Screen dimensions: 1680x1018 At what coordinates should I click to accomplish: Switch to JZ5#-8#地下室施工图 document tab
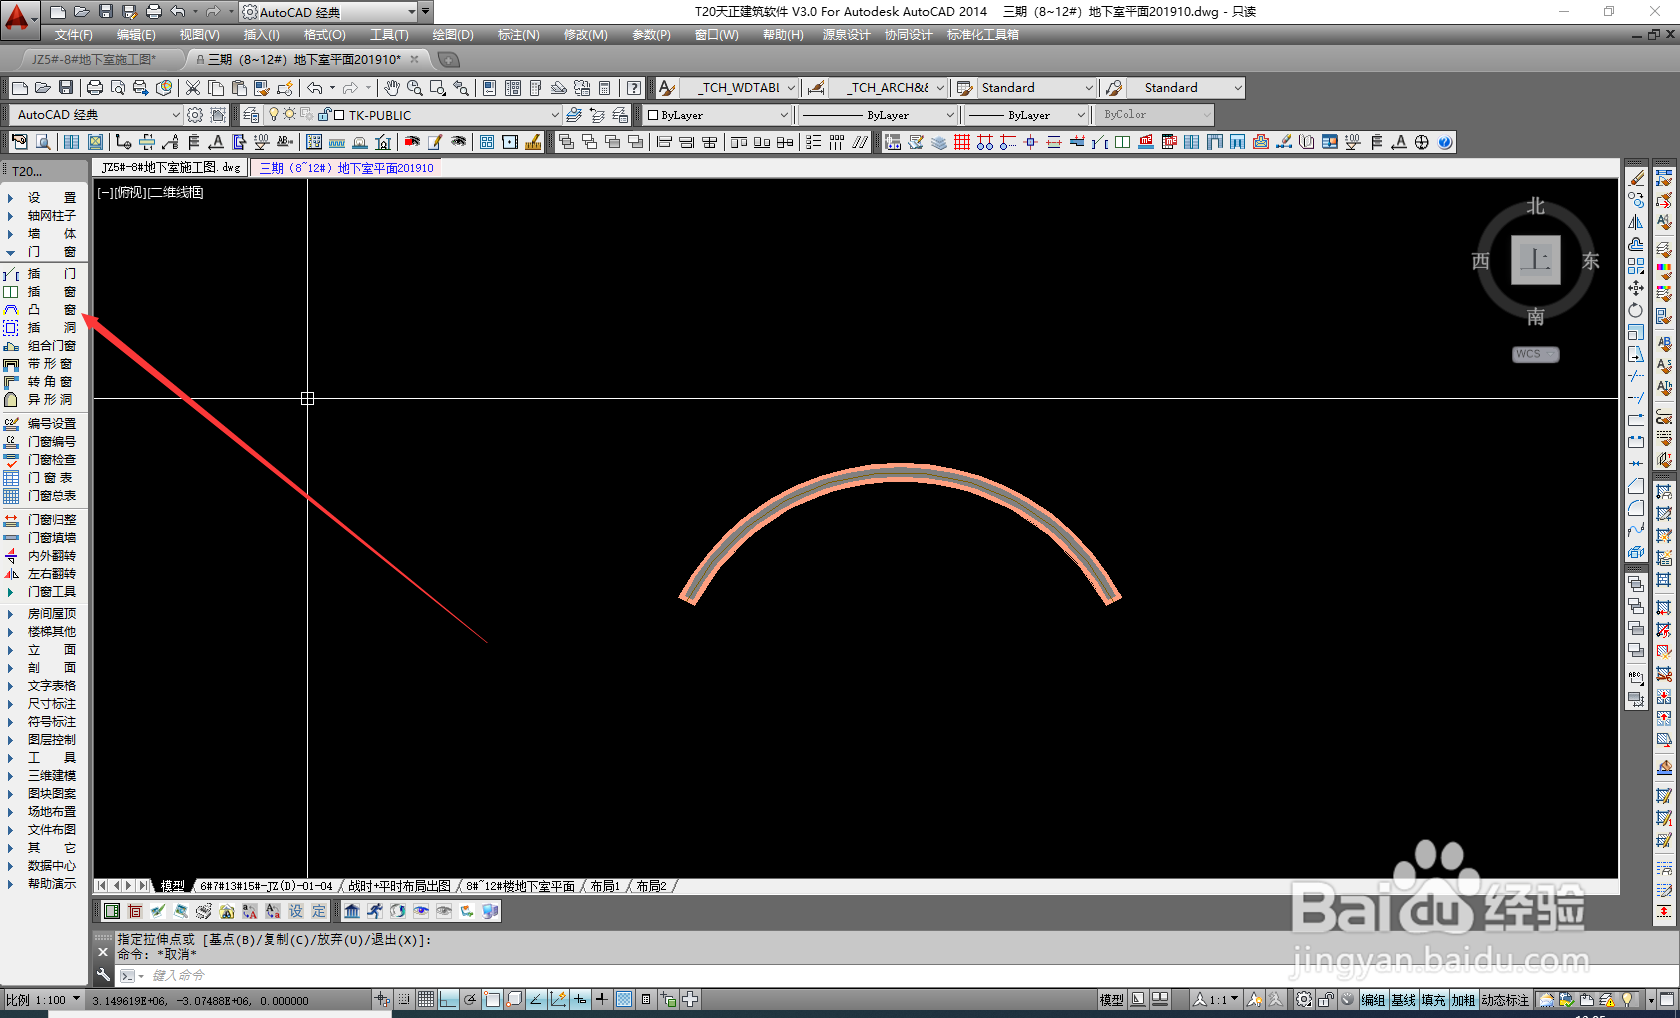[x=94, y=60]
